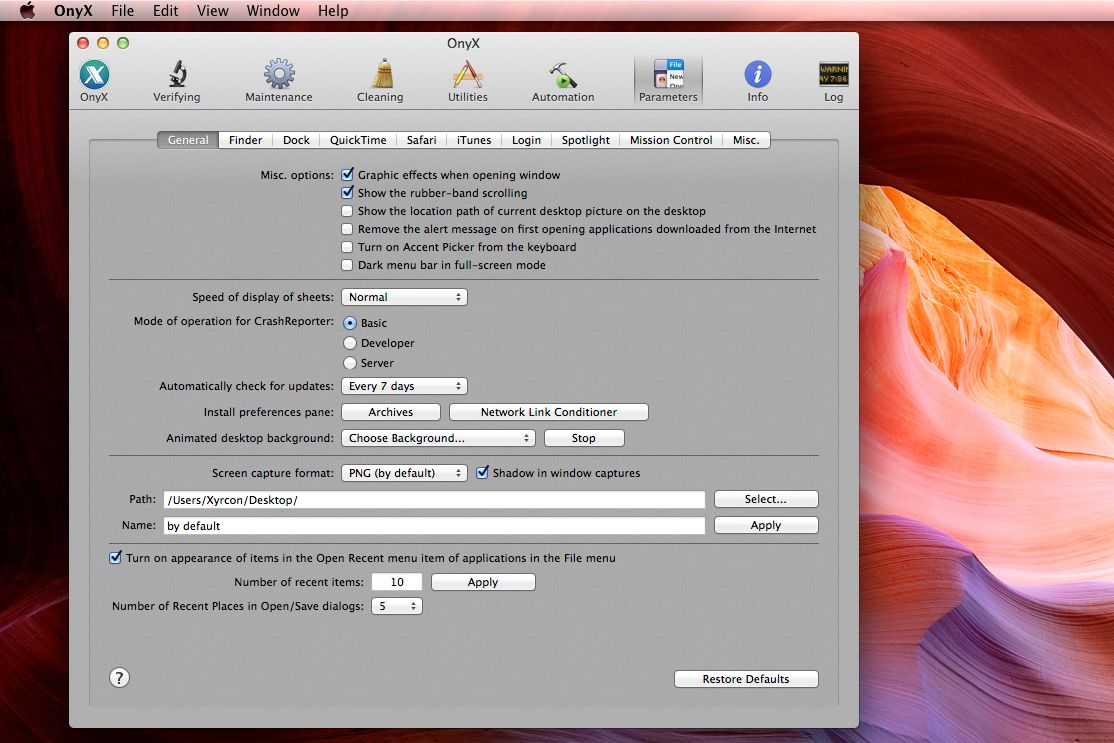Click the help question mark button
This screenshot has height=743, width=1114.
(x=119, y=678)
